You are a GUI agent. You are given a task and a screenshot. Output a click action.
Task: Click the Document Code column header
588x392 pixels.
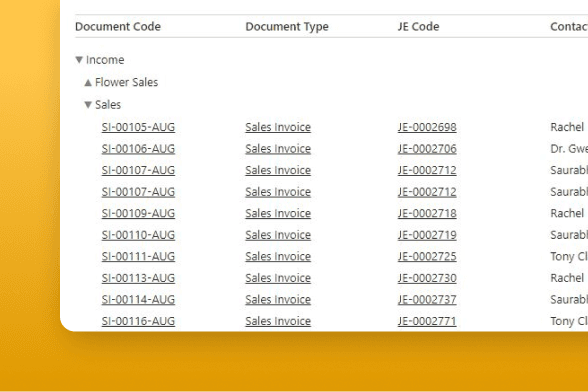pyautogui.click(x=118, y=27)
